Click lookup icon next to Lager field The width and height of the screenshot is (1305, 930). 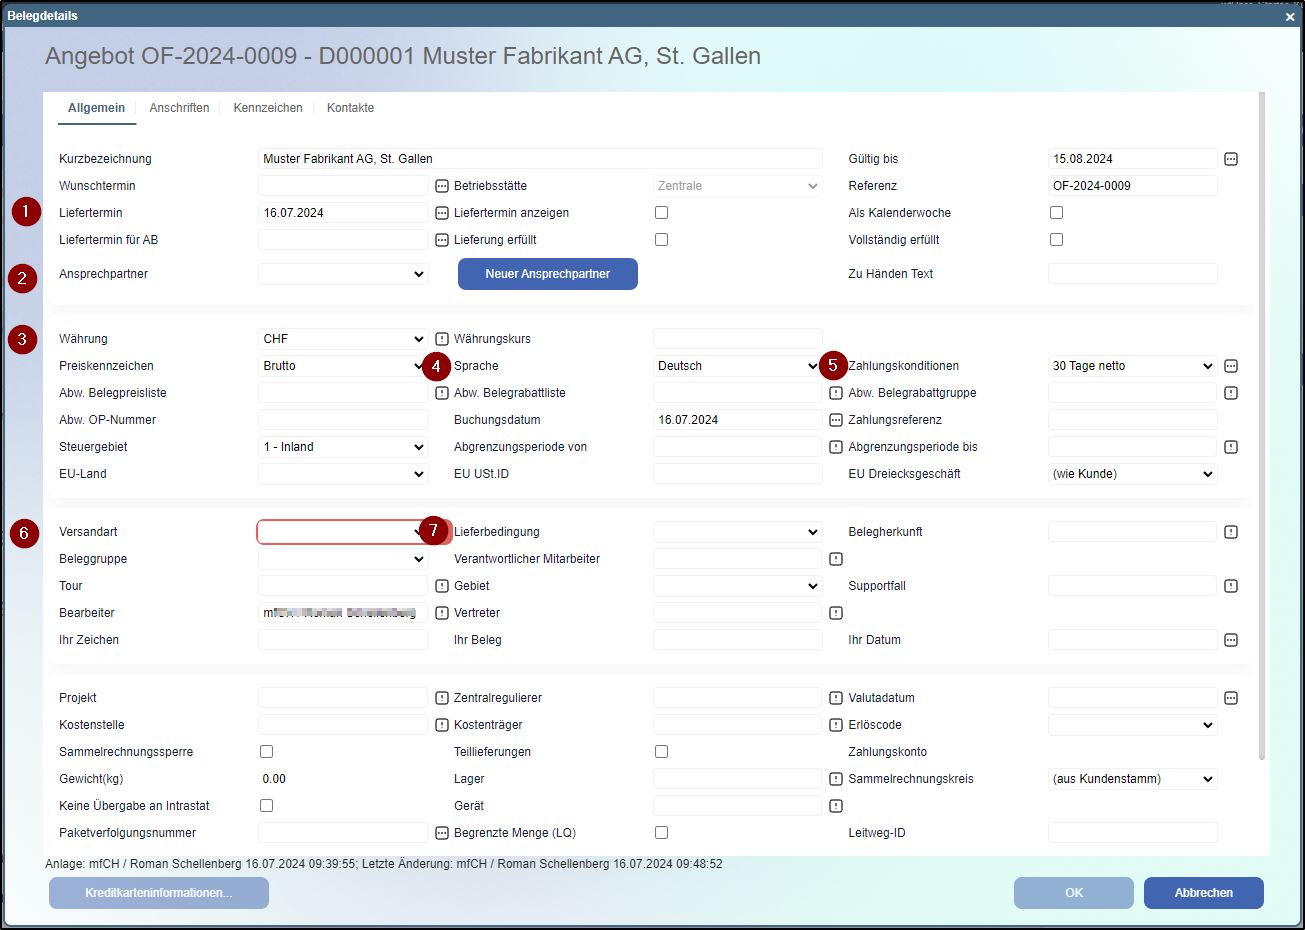pos(836,779)
